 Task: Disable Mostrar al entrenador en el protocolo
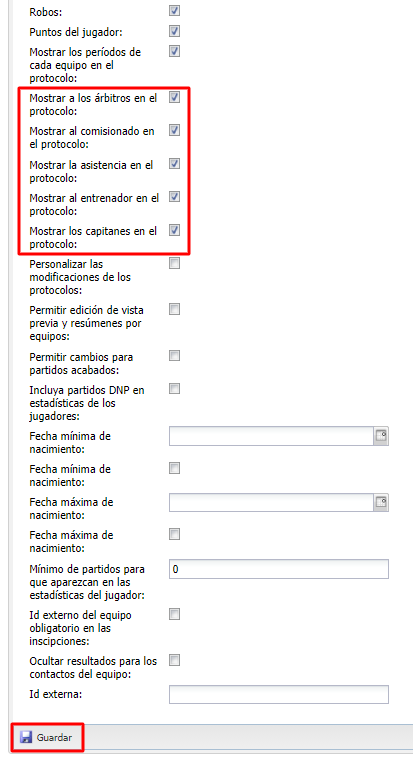[x=174, y=197]
